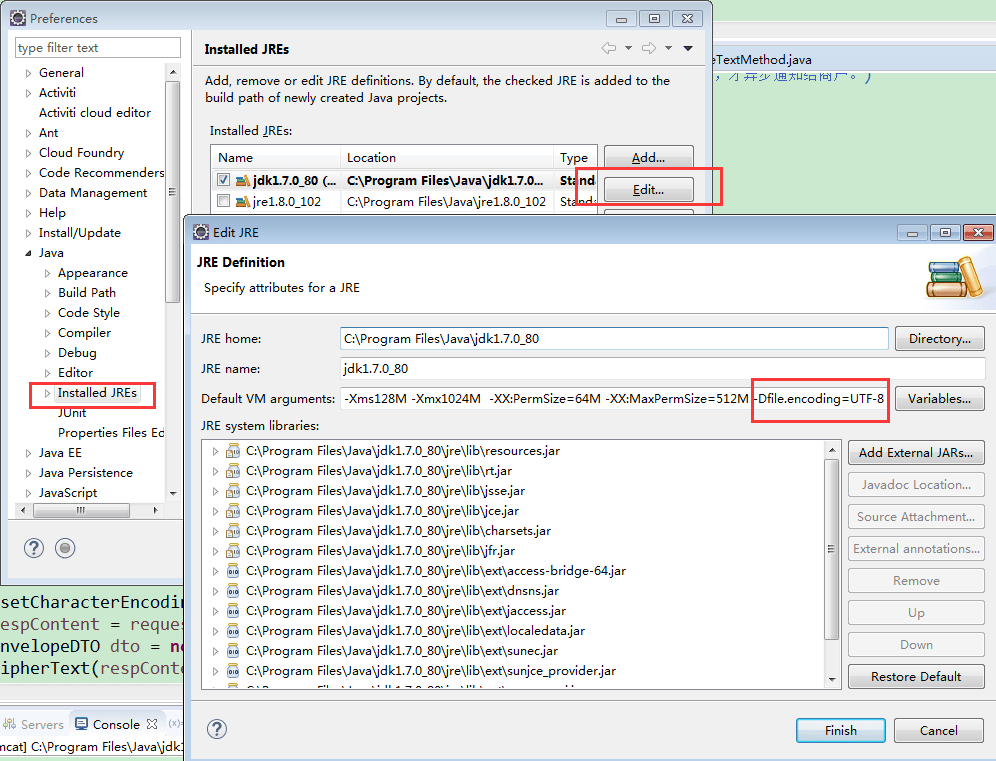Click the dnsns.jar library icon
Screen dimensions: 996x761
pos(233,591)
